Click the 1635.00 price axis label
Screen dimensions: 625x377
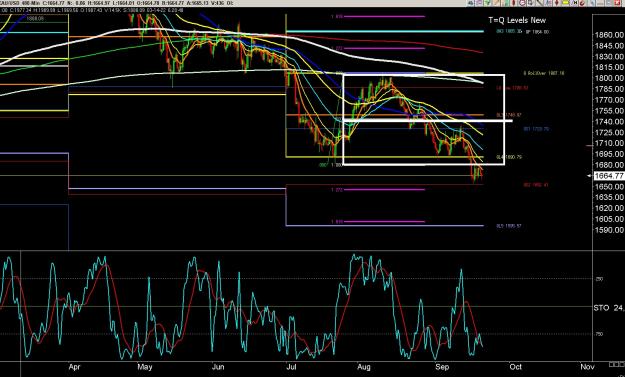point(609,197)
